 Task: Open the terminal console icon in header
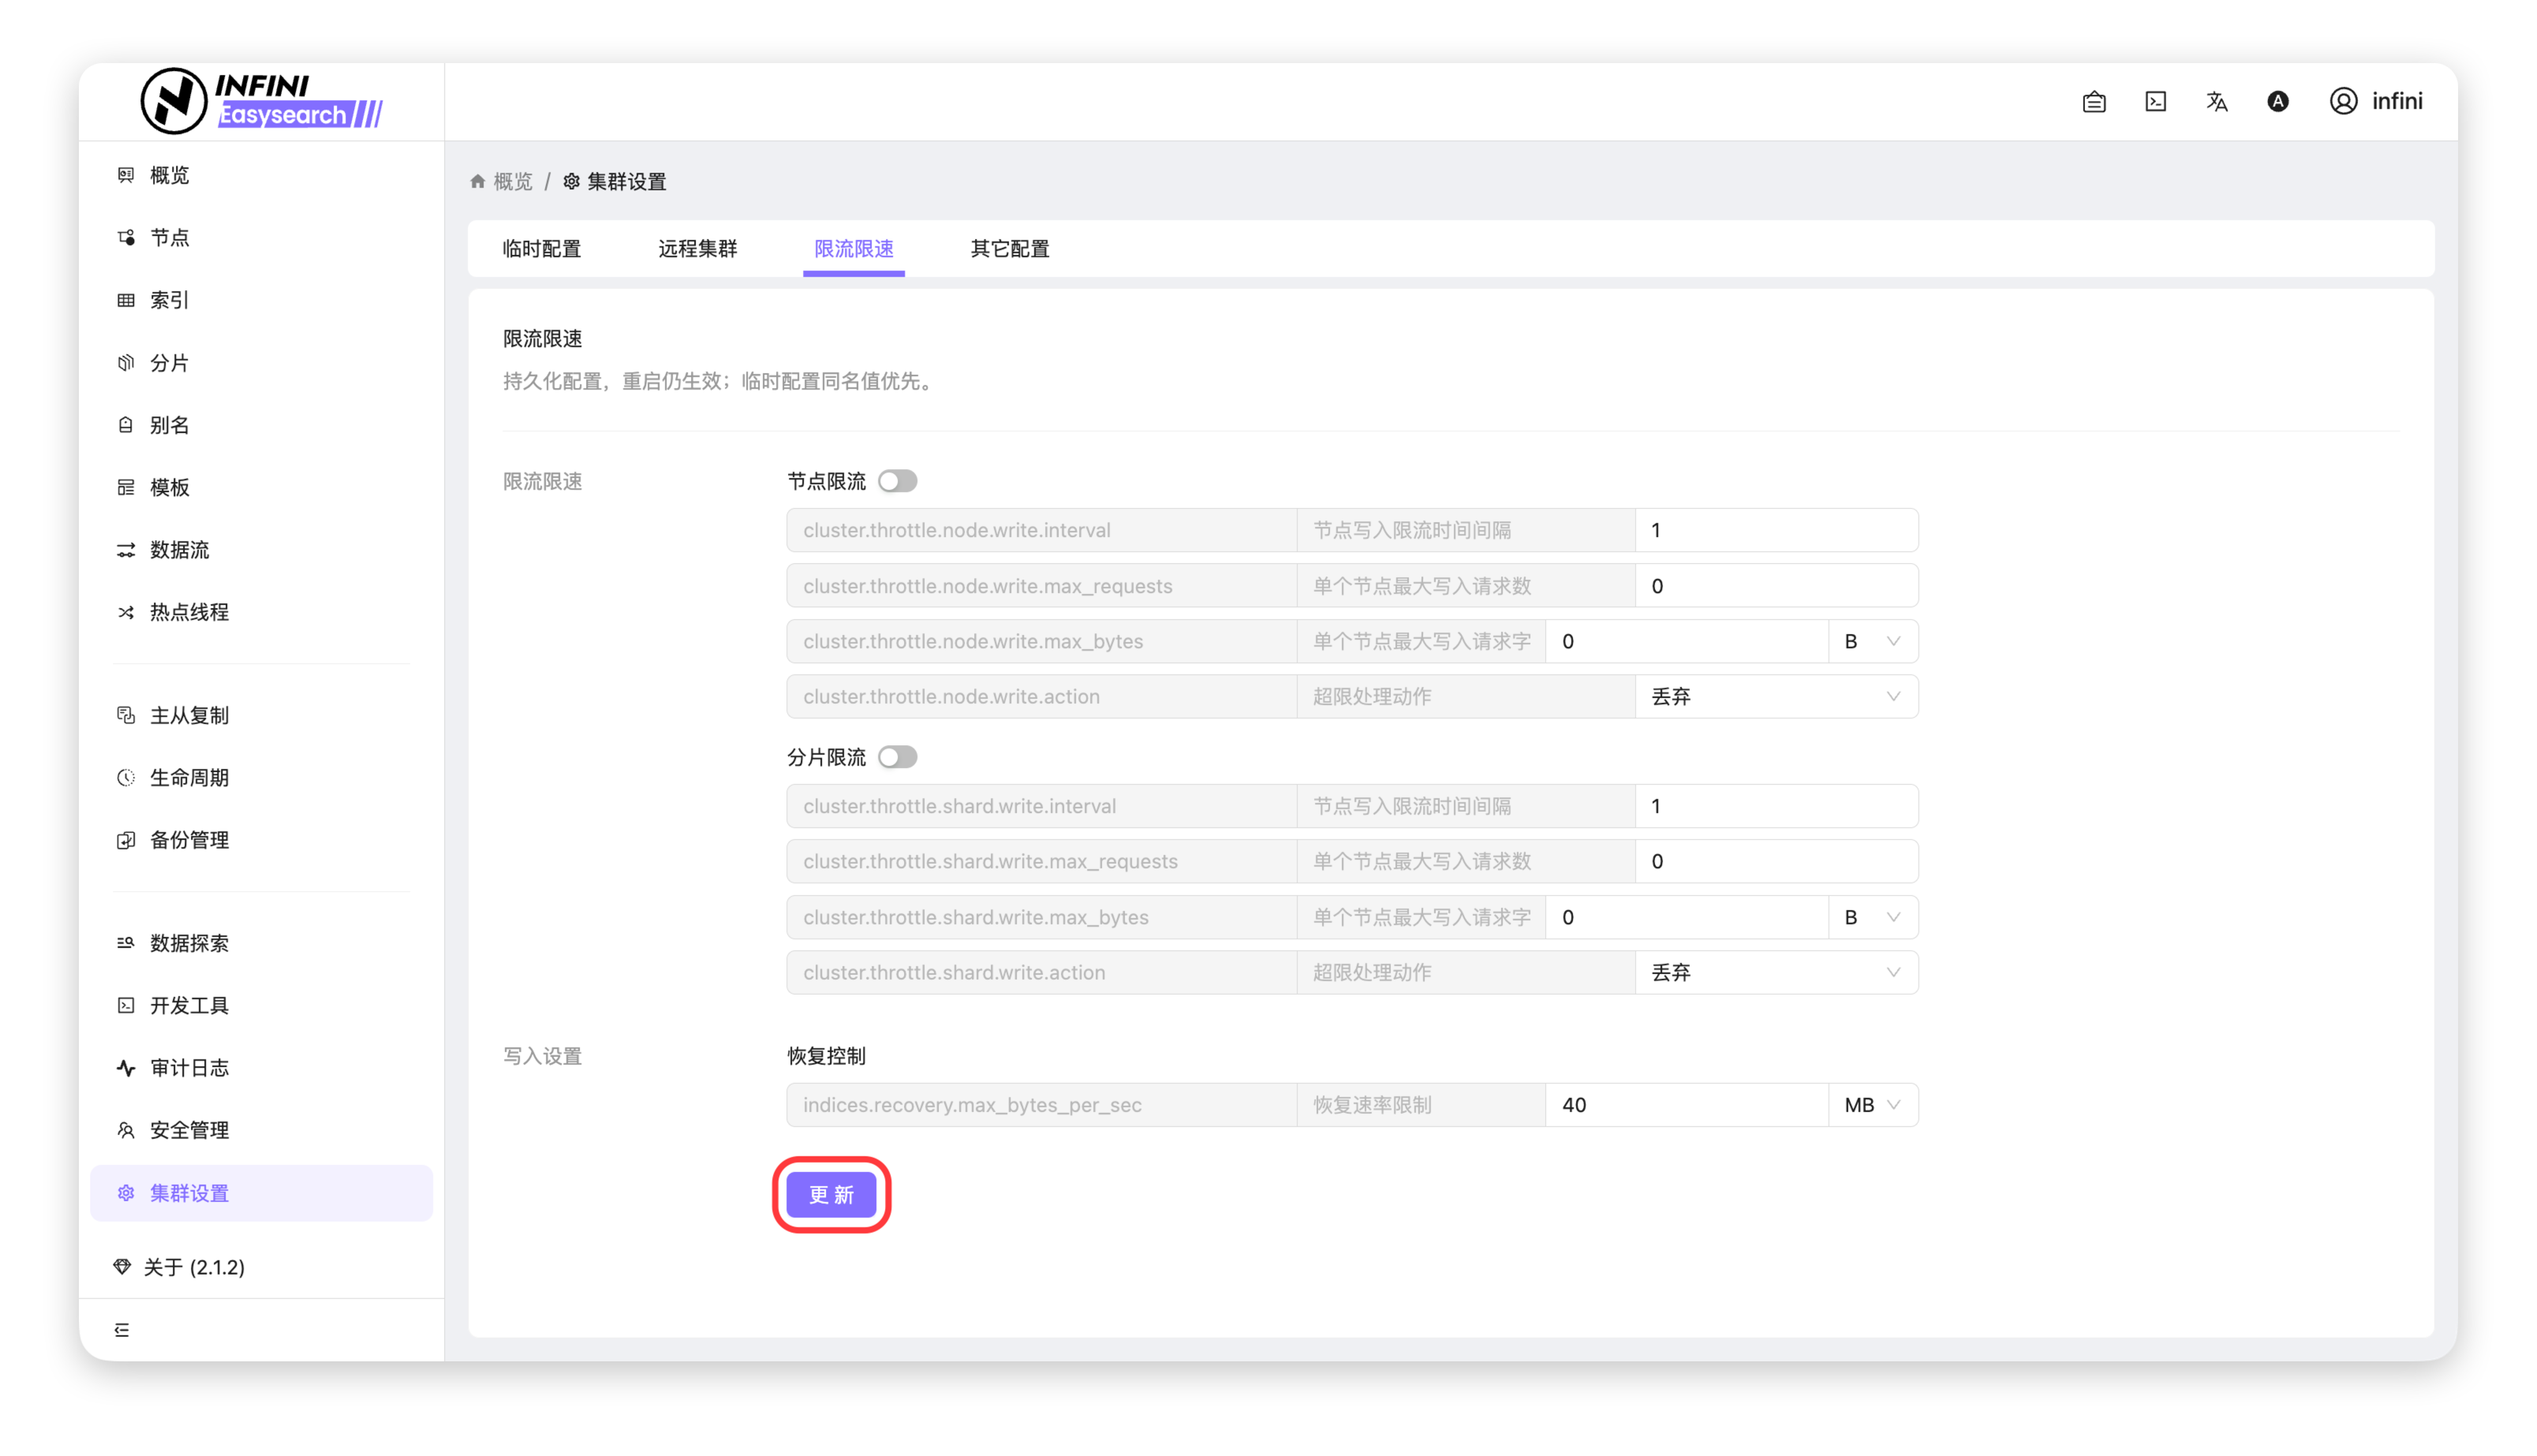(2155, 101)
